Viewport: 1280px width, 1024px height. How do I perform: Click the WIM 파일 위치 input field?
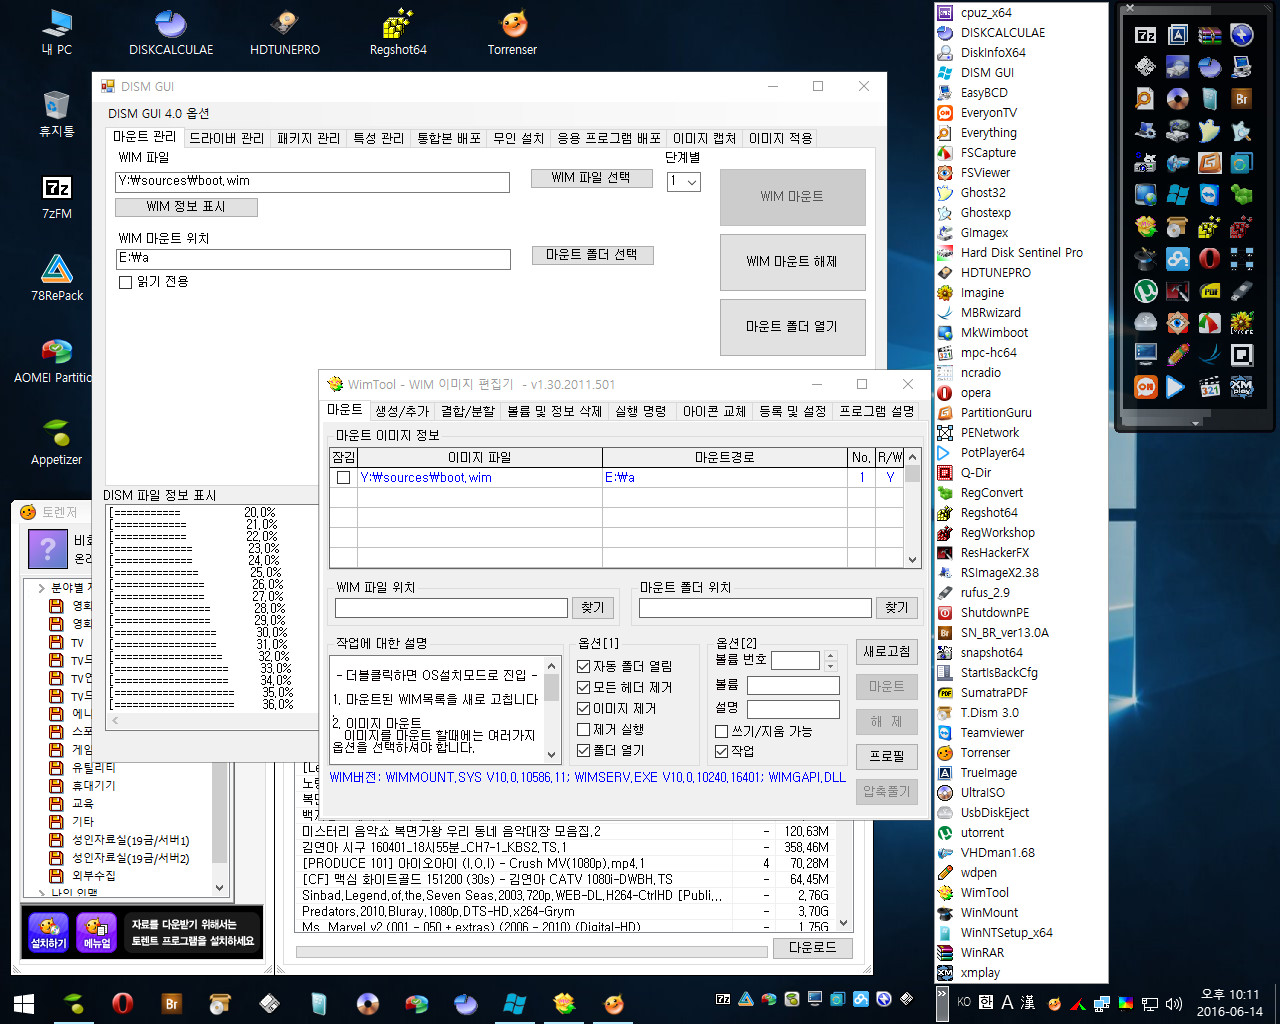451,608
